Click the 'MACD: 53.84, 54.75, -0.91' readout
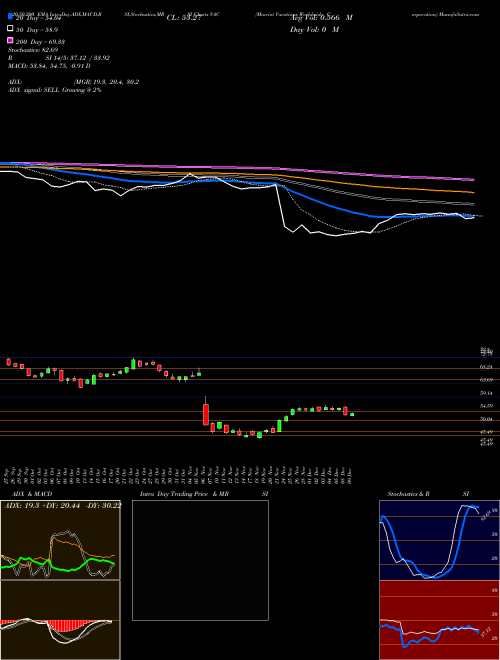 [x=50, y=66]
